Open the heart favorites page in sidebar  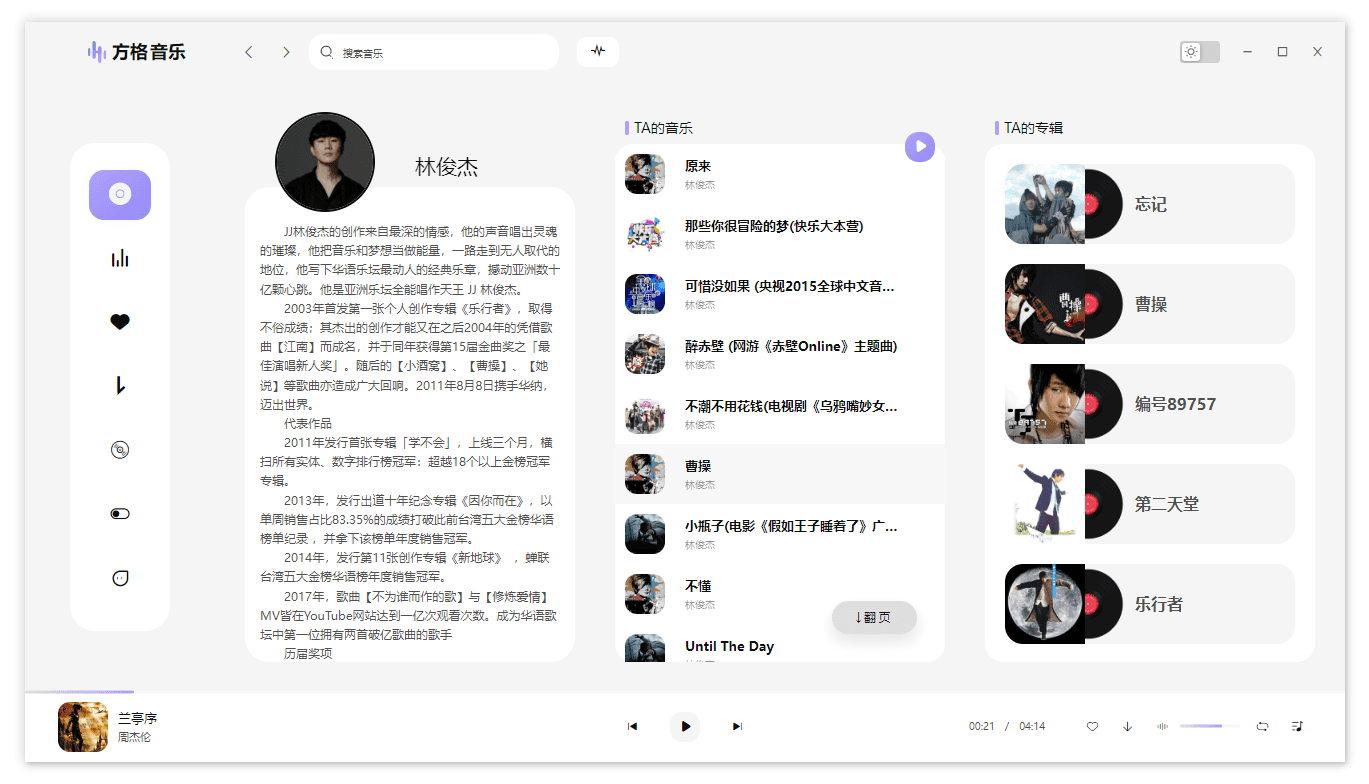[x=120, y=322]
